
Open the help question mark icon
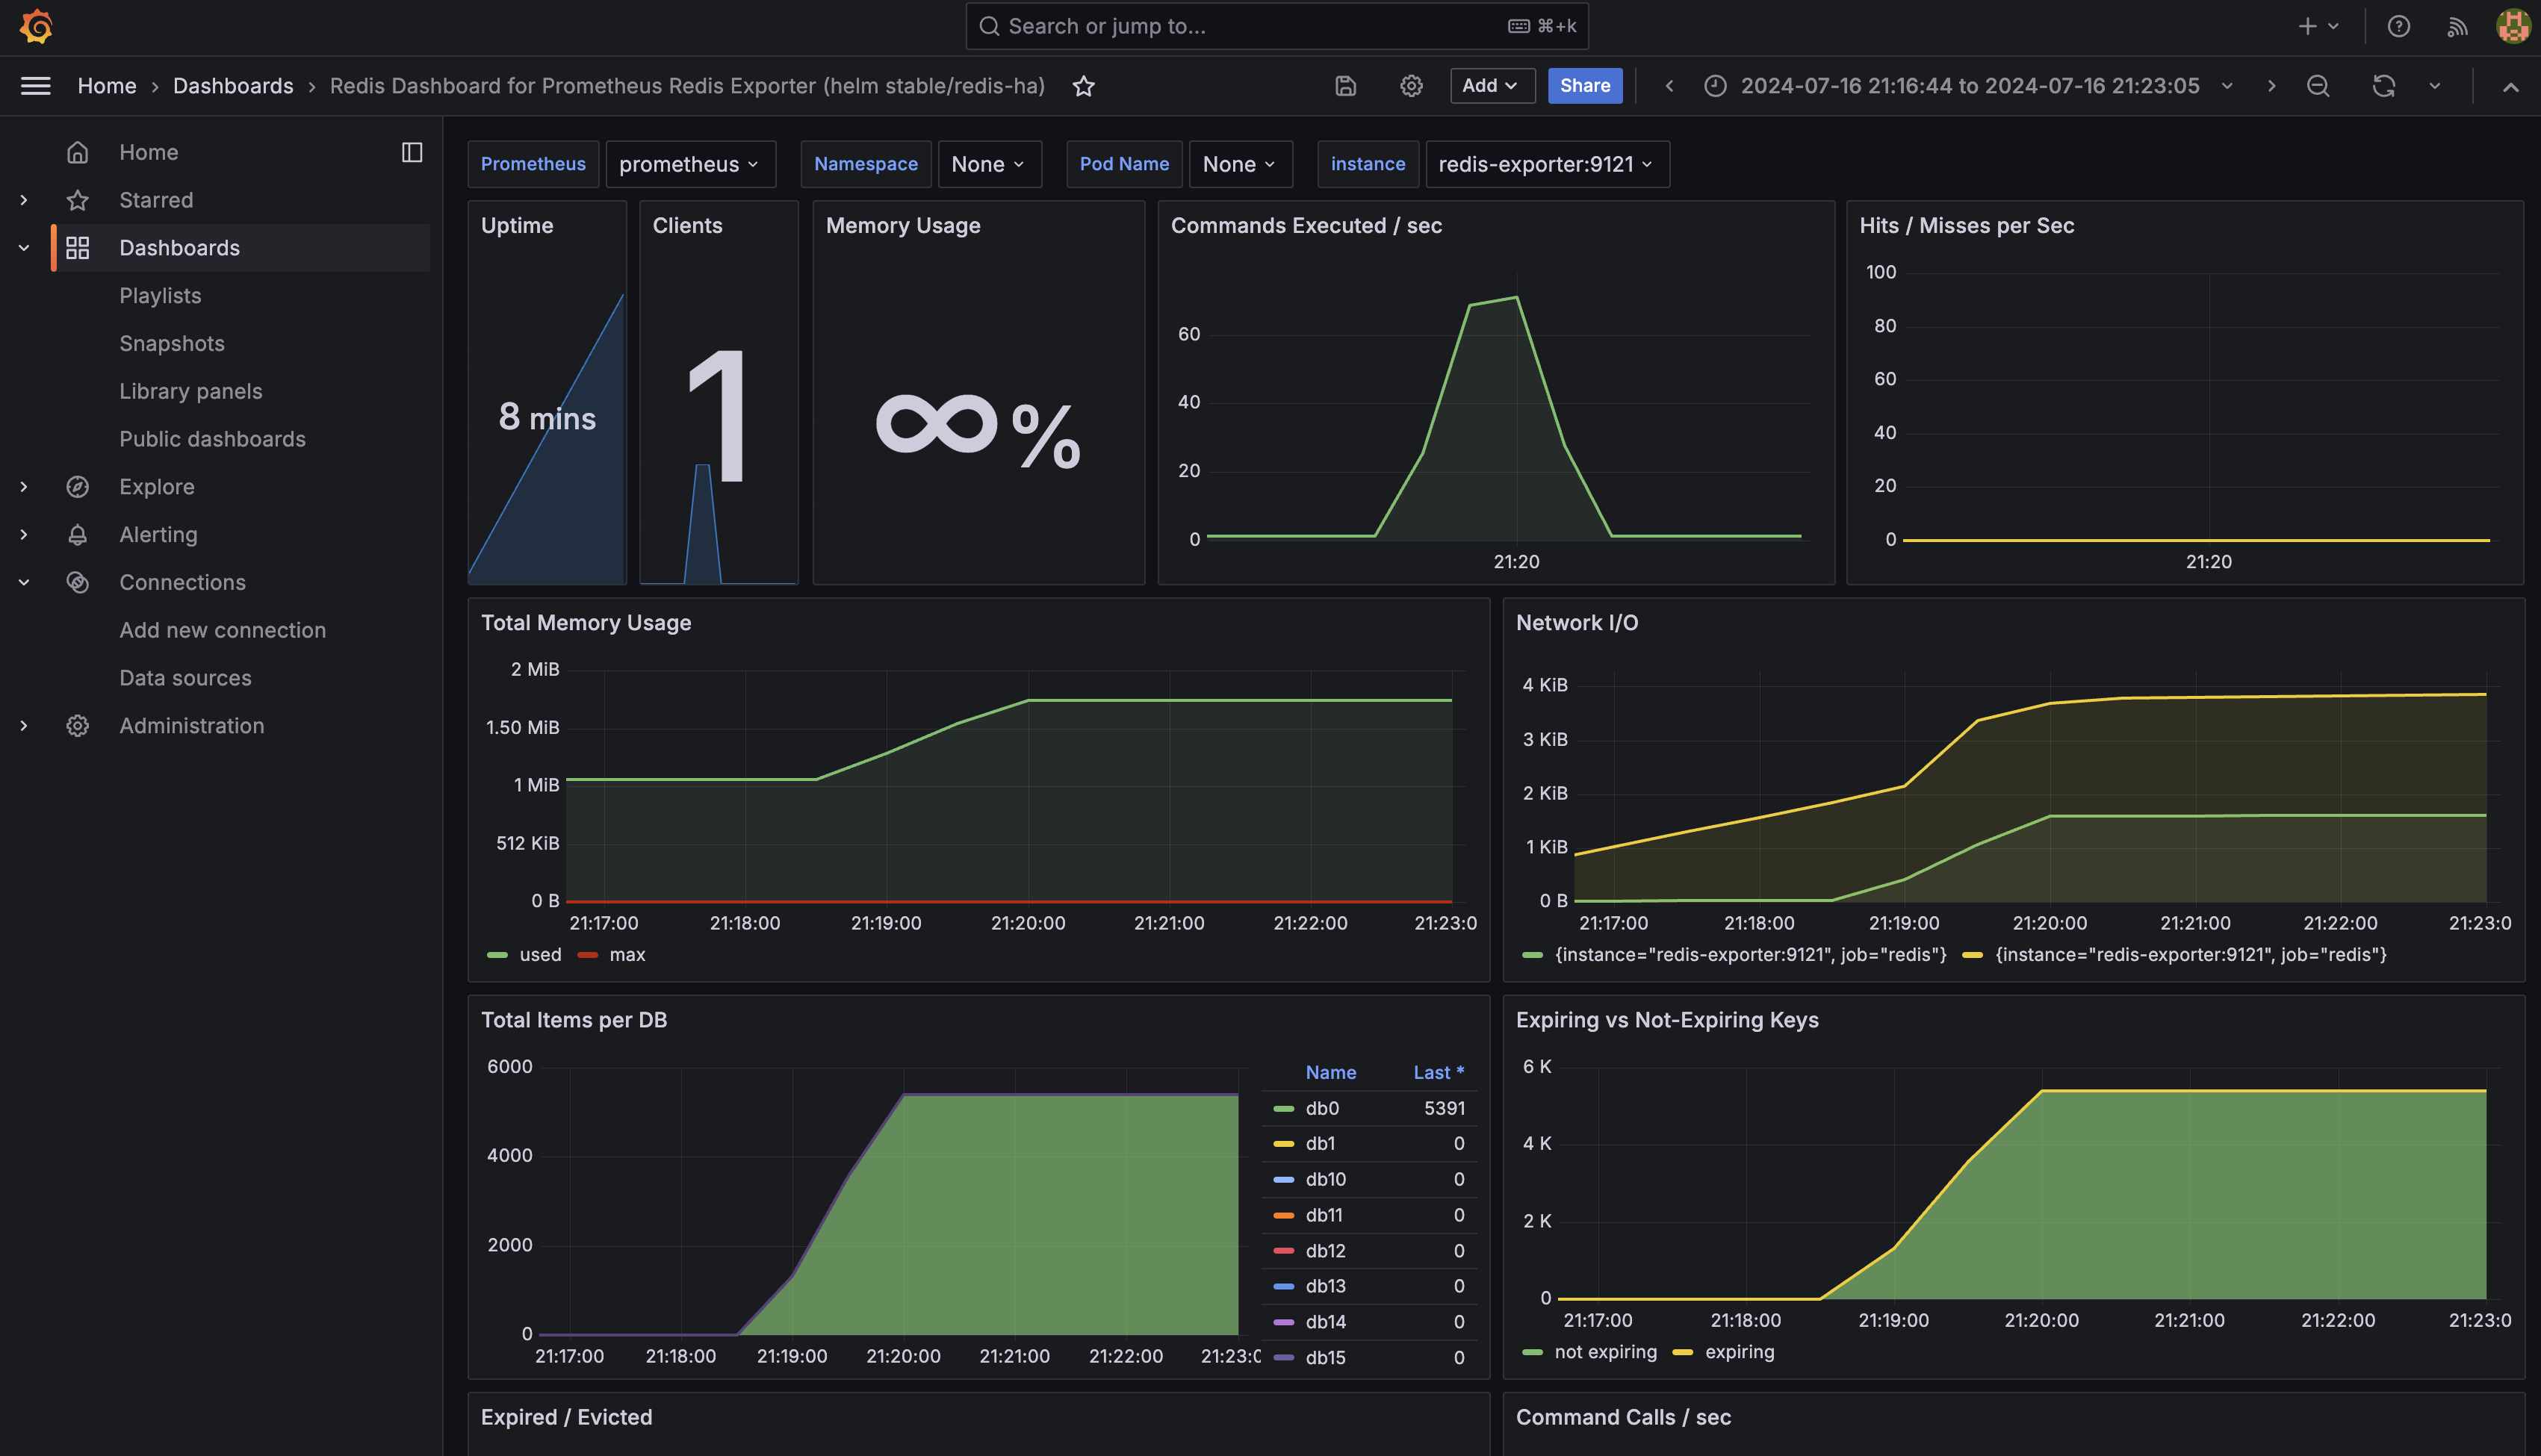(2398, 26)
